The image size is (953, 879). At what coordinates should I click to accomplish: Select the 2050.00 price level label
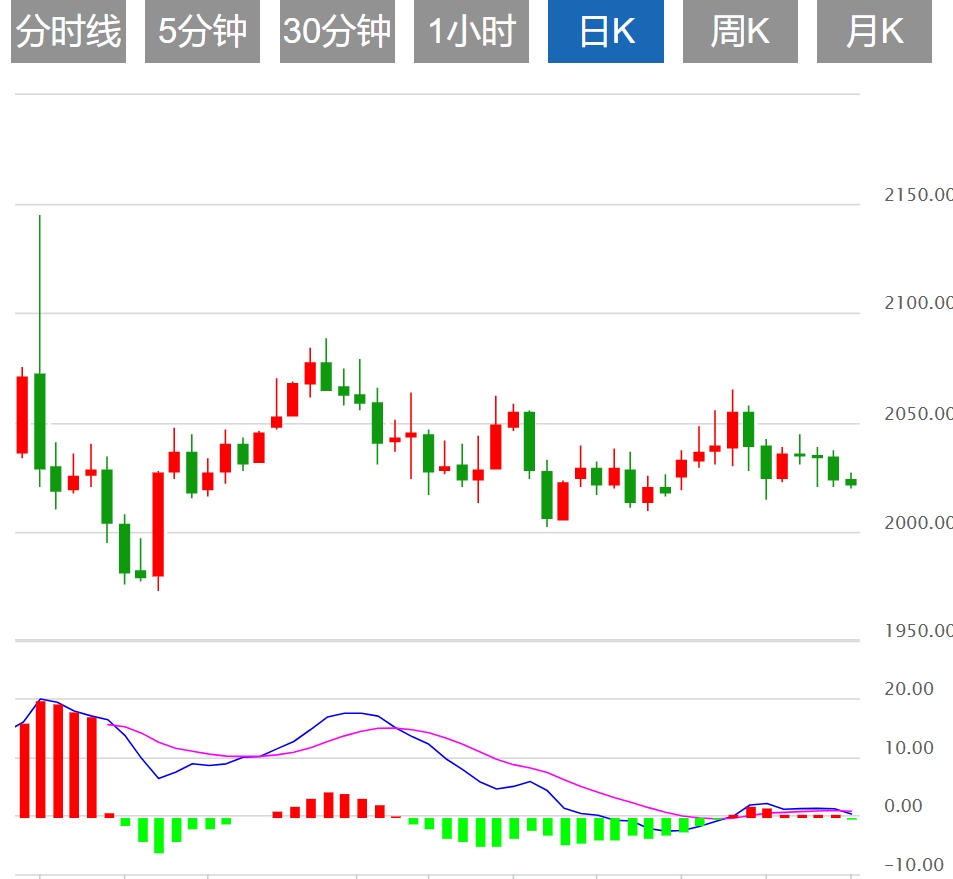(x=918, y=414)
